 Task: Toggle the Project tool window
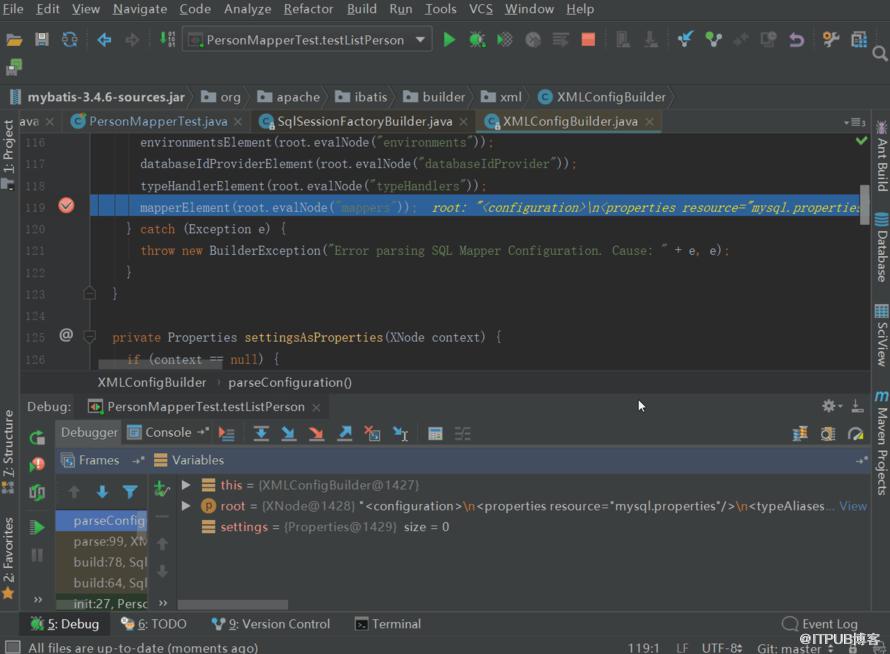click(9, 154)
